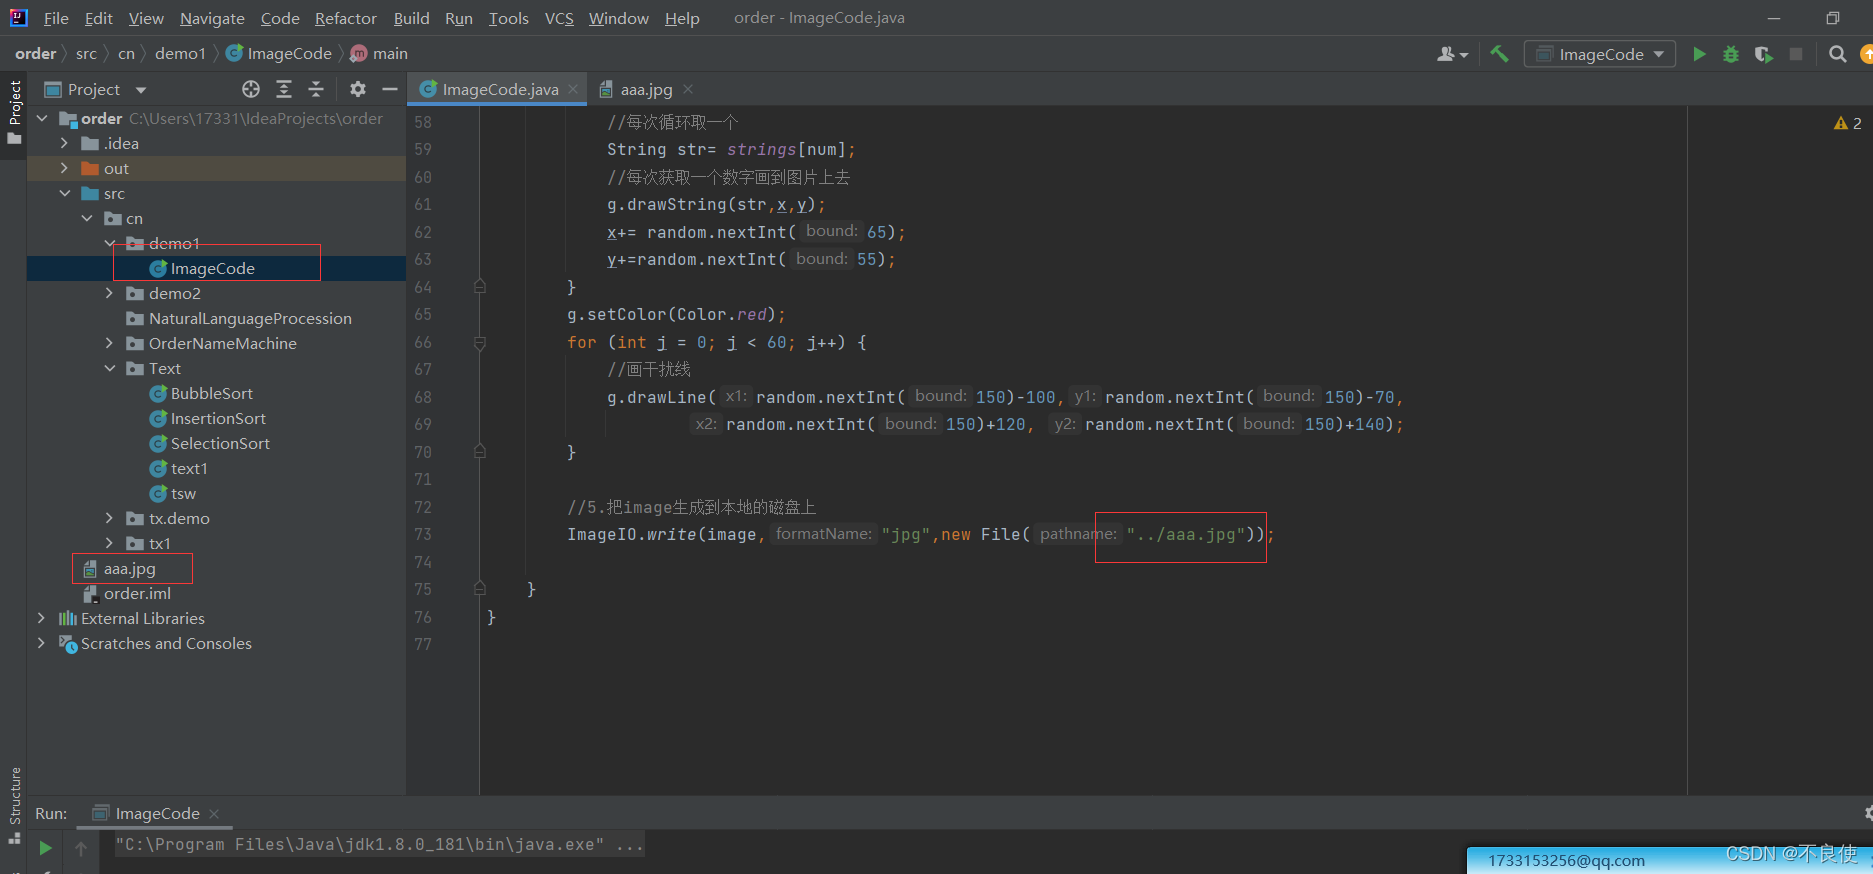Select ImageCode tab in Run panel

pyautogui.click(x=157, y=814)
